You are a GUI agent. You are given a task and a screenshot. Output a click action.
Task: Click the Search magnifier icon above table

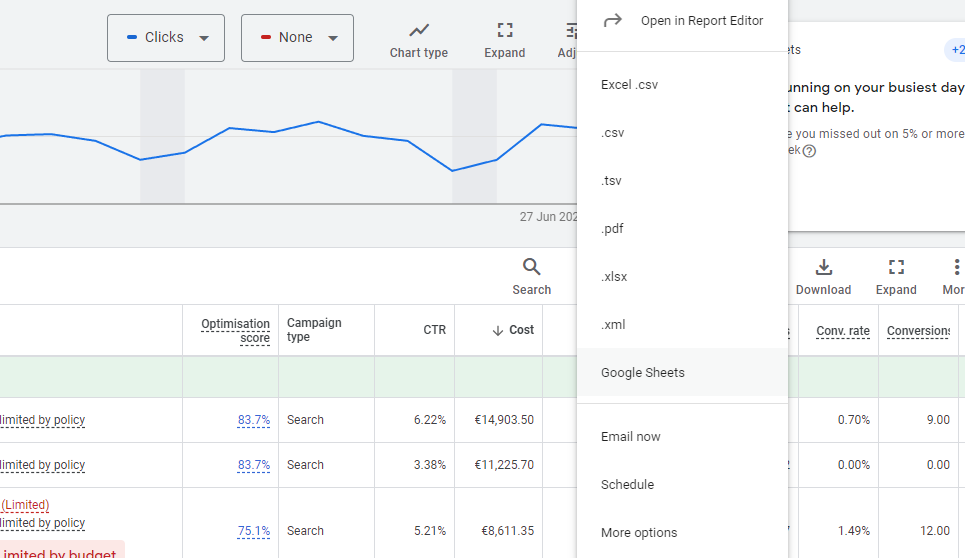point(531,267)
